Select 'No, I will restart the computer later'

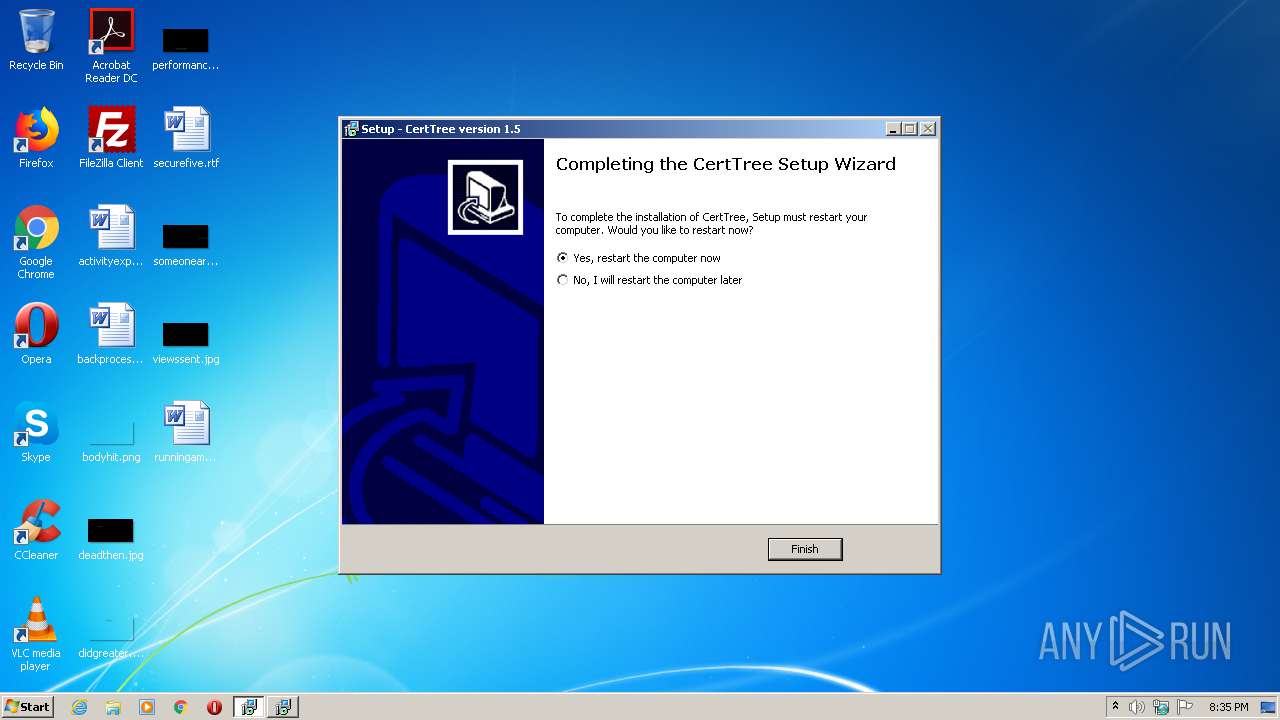pos(649,280)
